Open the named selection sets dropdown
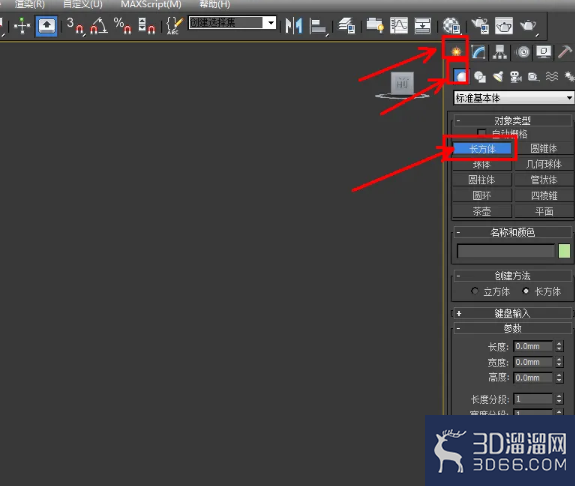The width and height of the screenshot is (575, 486). (271, 23)
